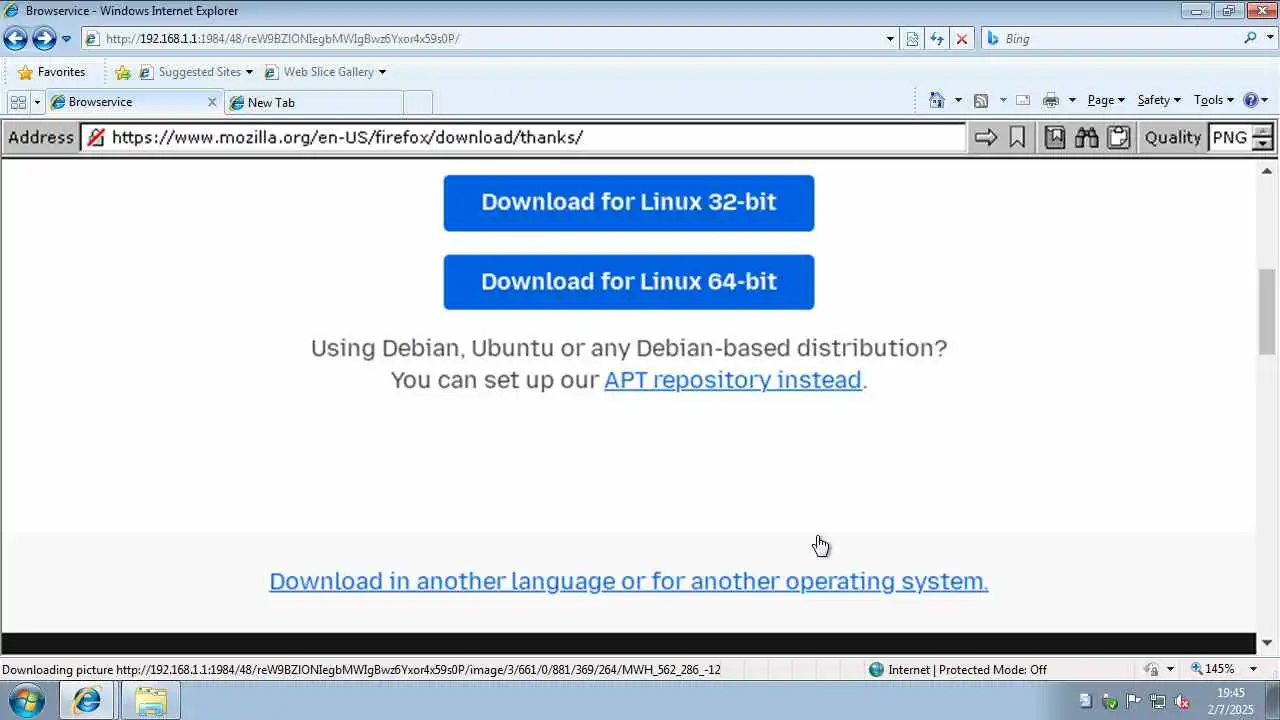Open the Help question mark menu
This screenshot has height=720, width=1280.
tap(1256, 100)
